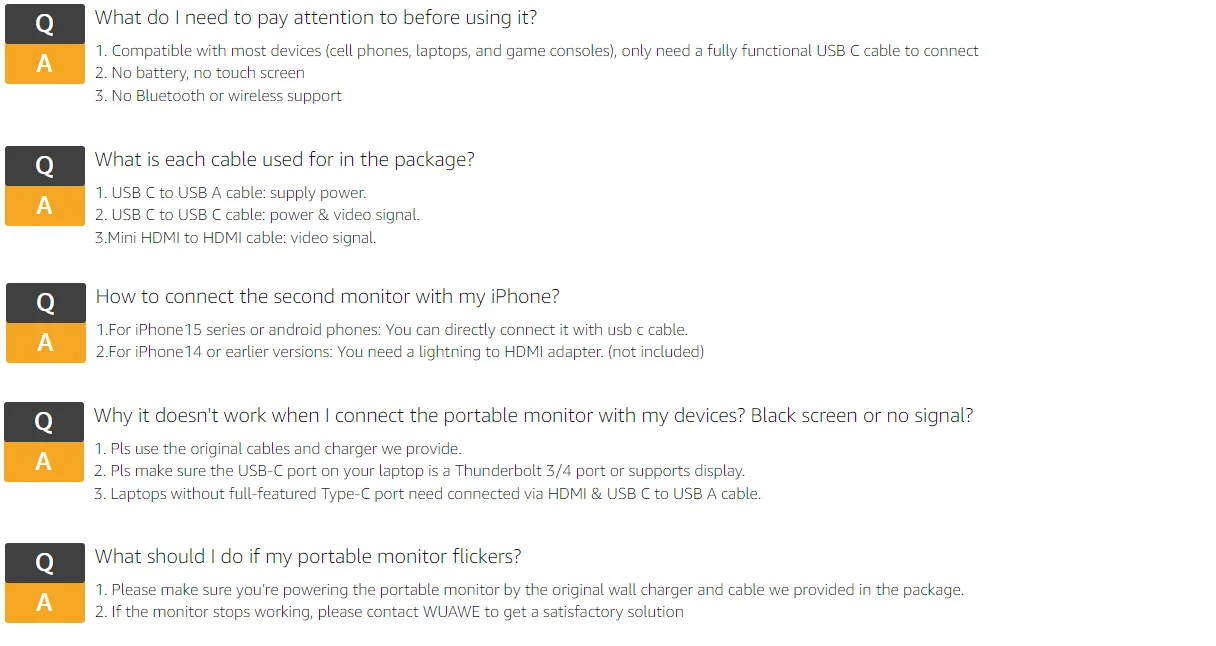The width and height of the screenshot is (1216, 646).
Task: Click the Mini HDMI to HDMI cable line
Action: point(235,238)
